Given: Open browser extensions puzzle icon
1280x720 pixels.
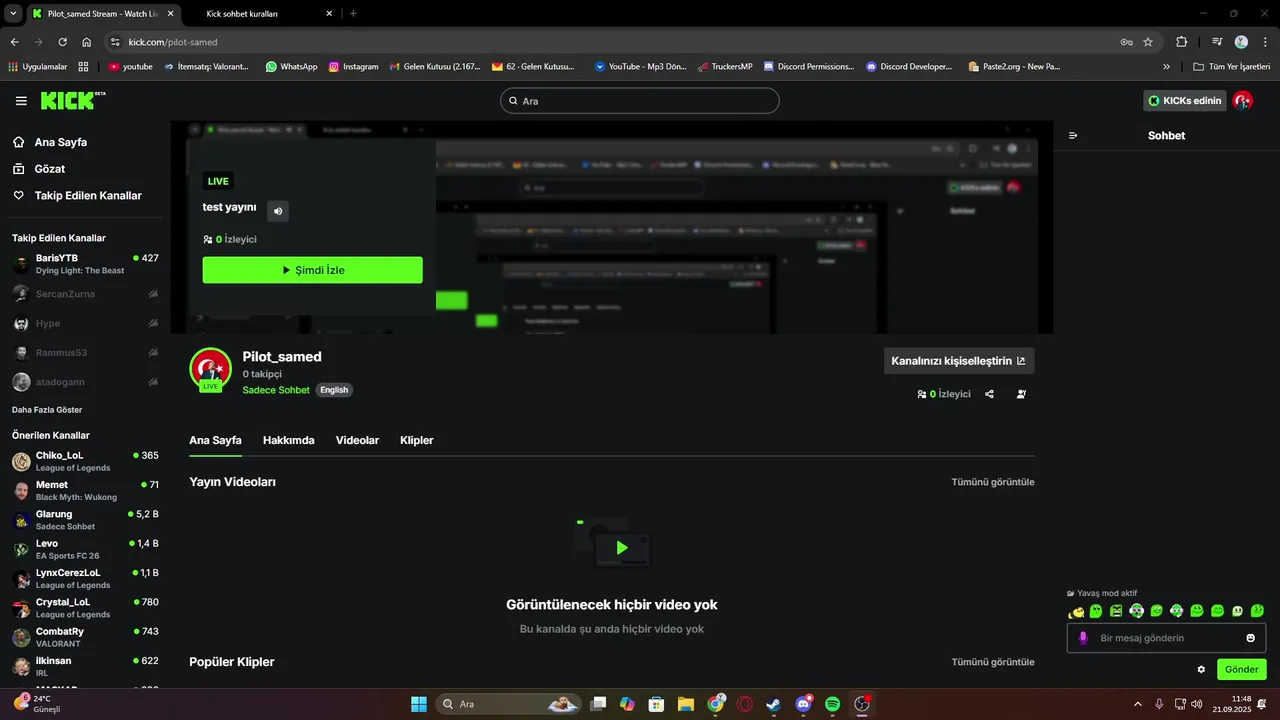Looking at the screenshot, I should 1181,42.
